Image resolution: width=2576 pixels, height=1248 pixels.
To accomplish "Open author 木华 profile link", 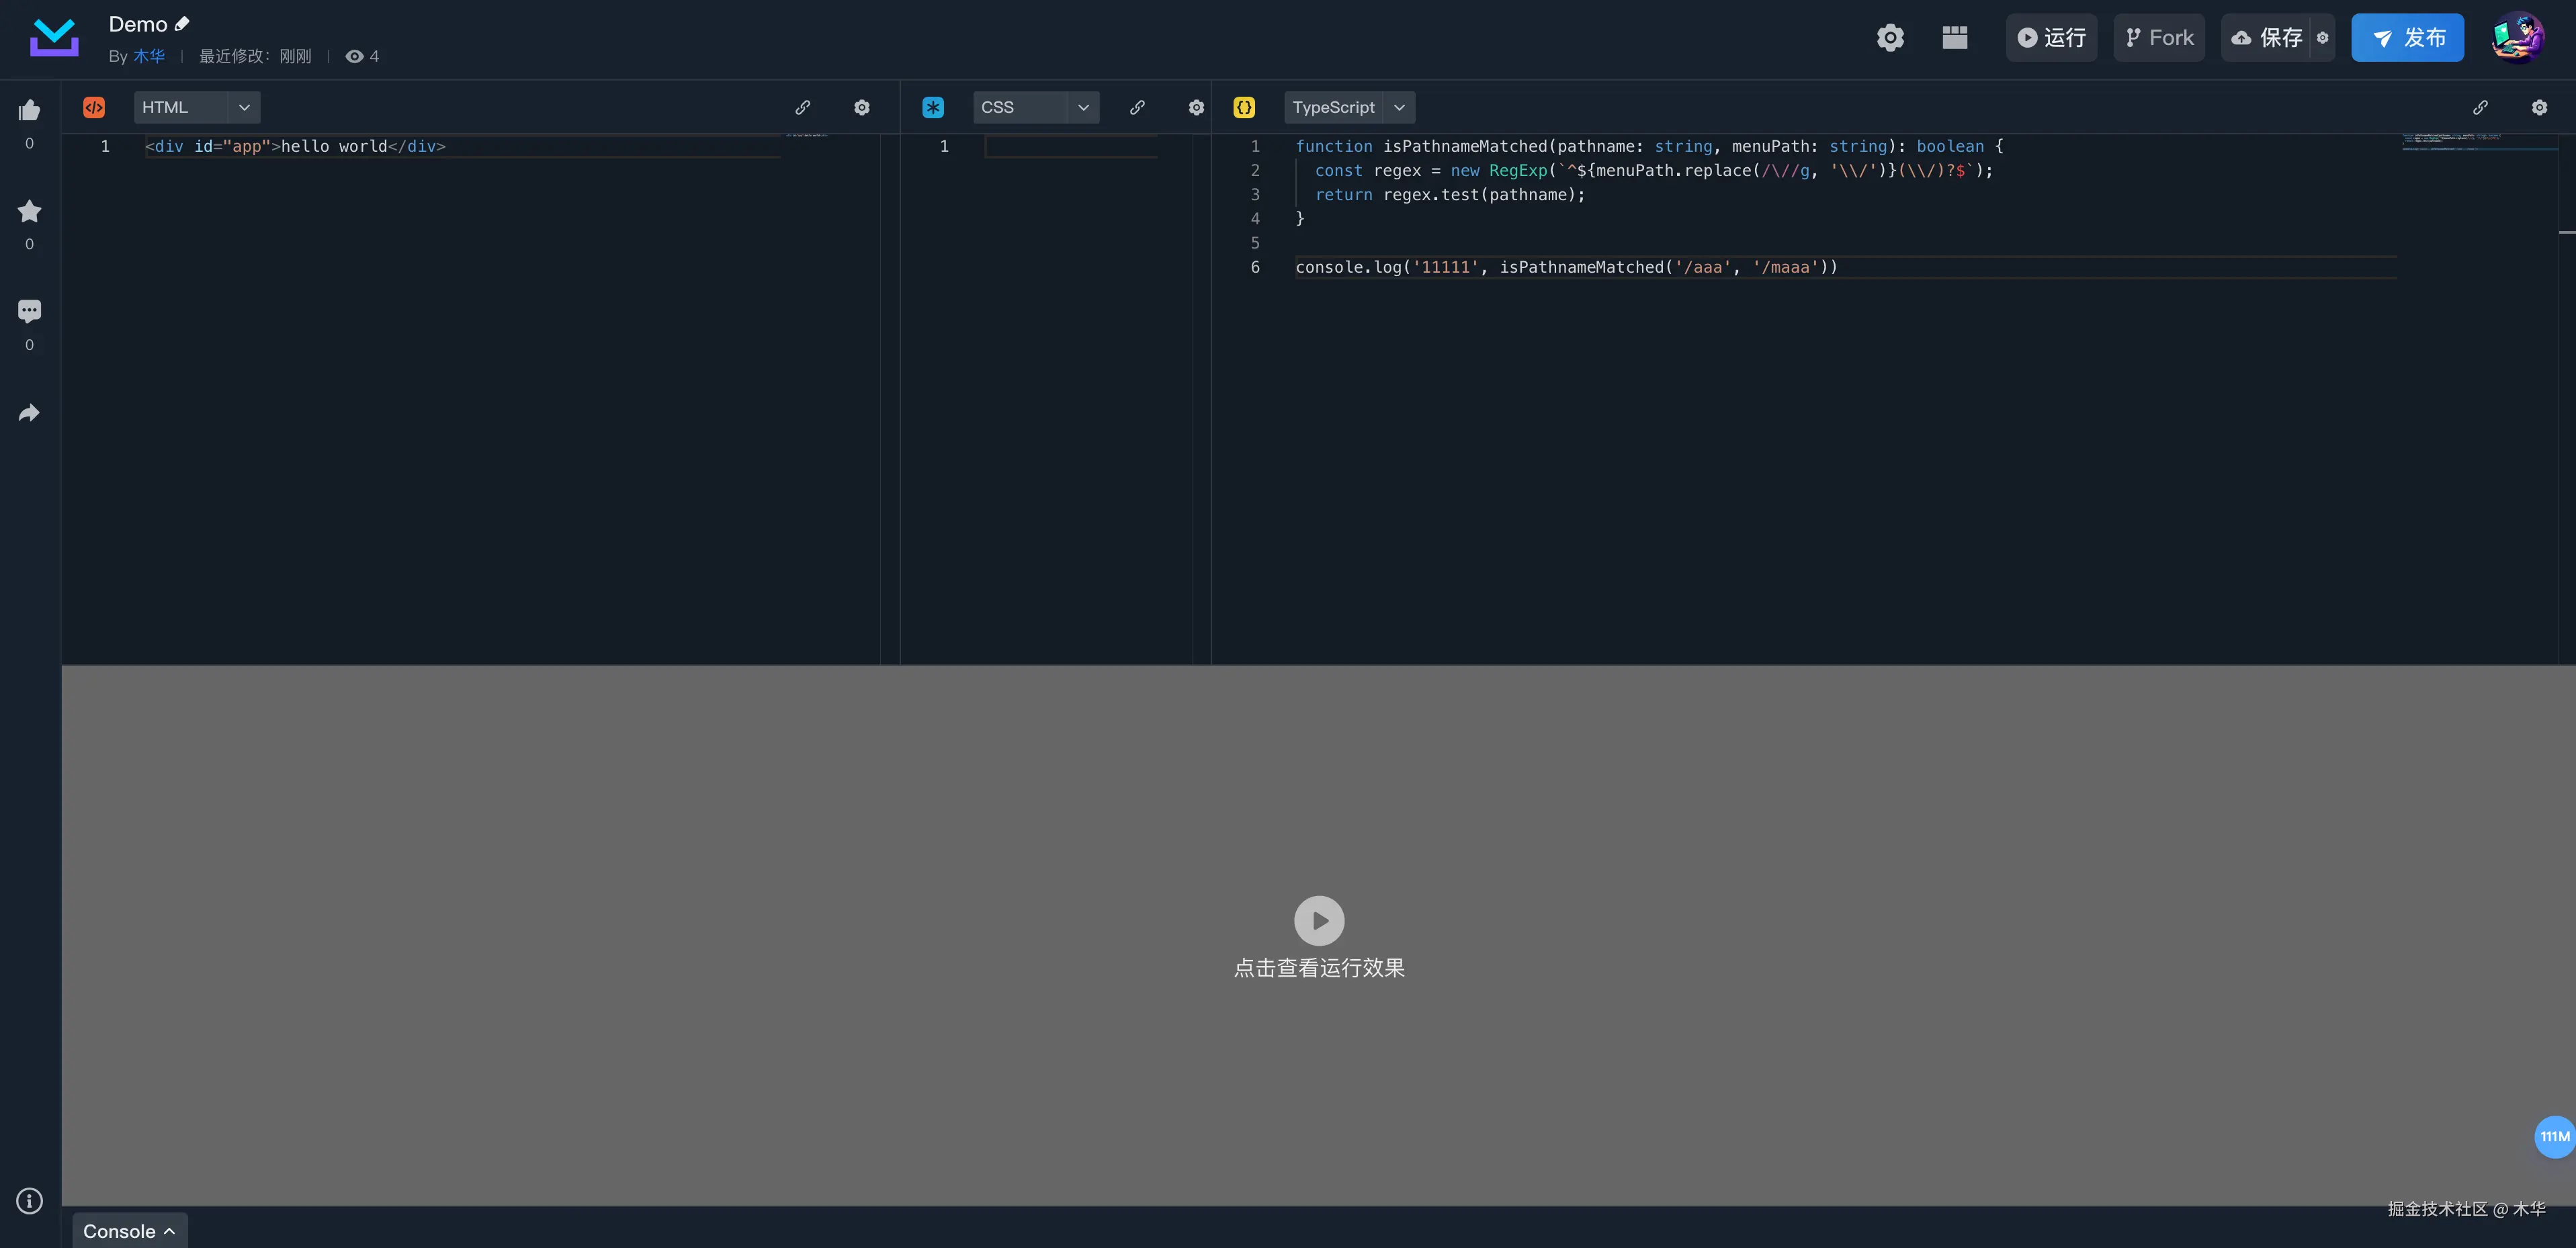I will point(149,56).
